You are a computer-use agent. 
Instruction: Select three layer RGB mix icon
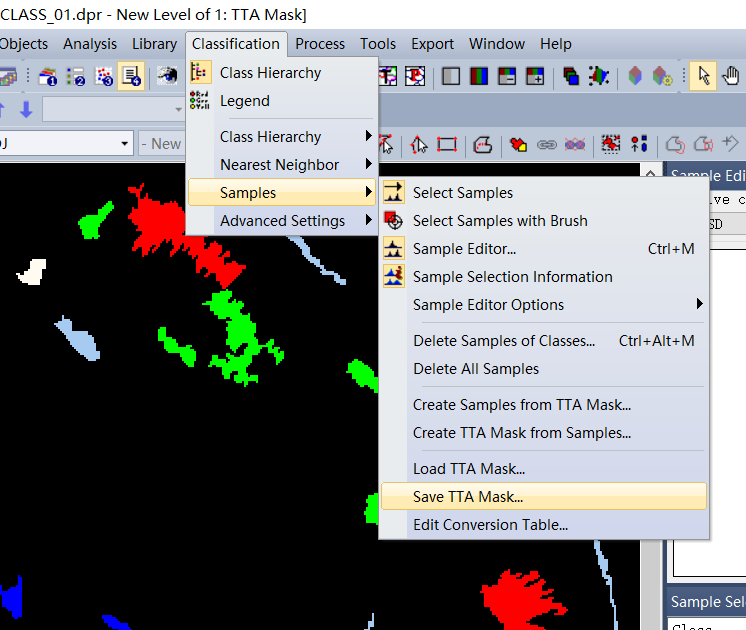(x=479, y=76)
